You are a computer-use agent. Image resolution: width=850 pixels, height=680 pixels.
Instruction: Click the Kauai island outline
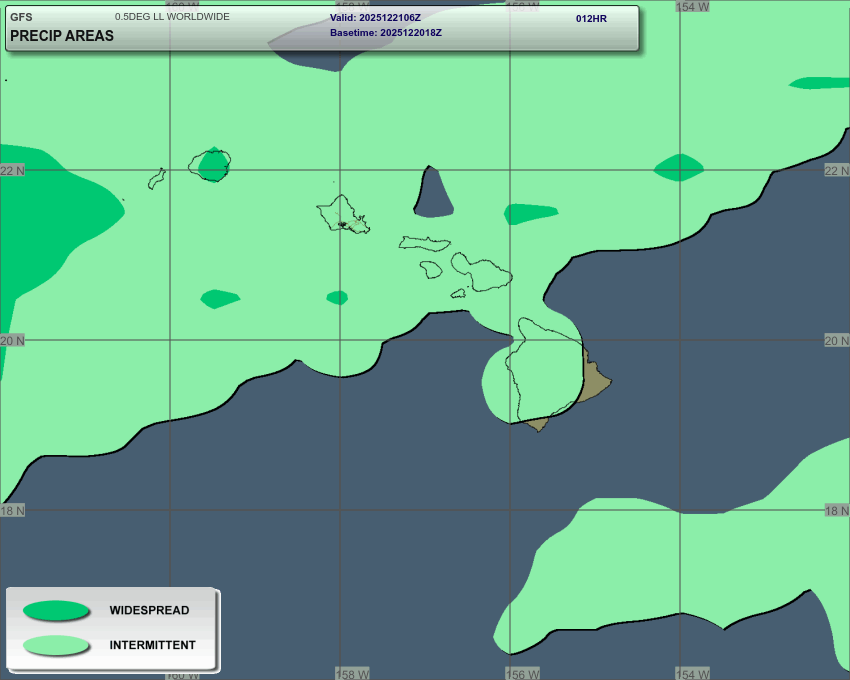click(211, 165)
